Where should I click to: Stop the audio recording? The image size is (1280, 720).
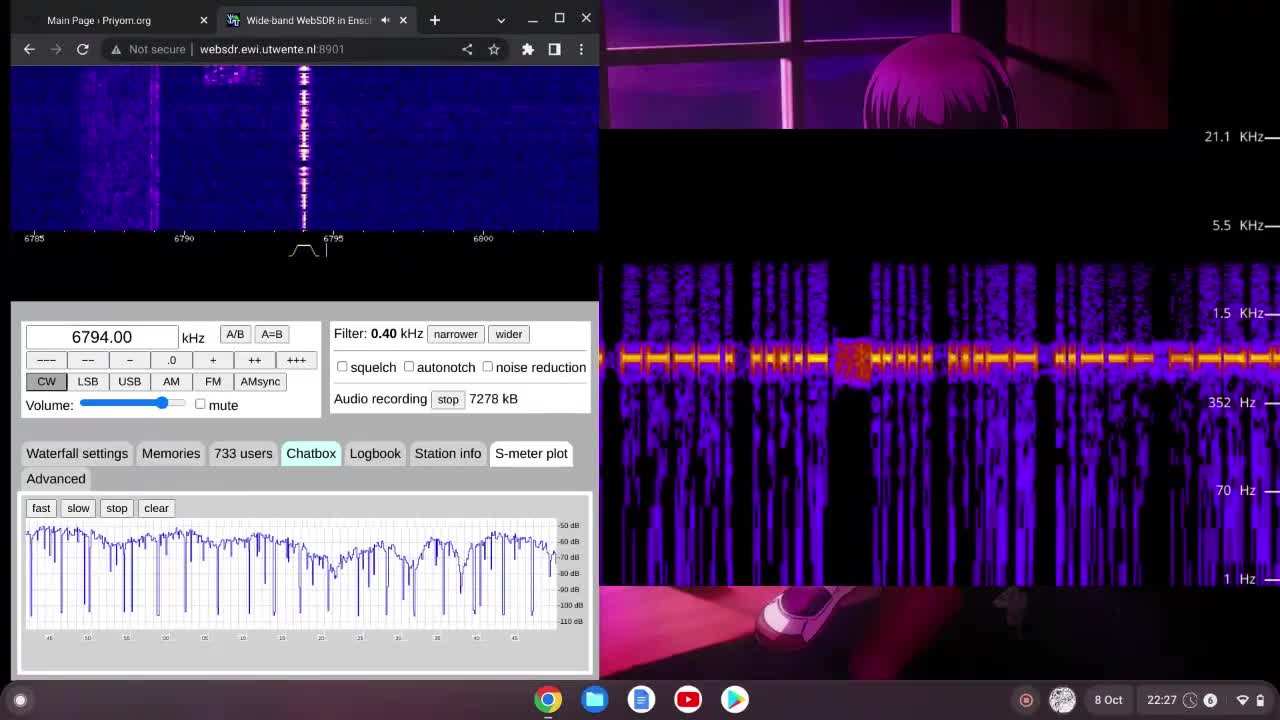447,399
